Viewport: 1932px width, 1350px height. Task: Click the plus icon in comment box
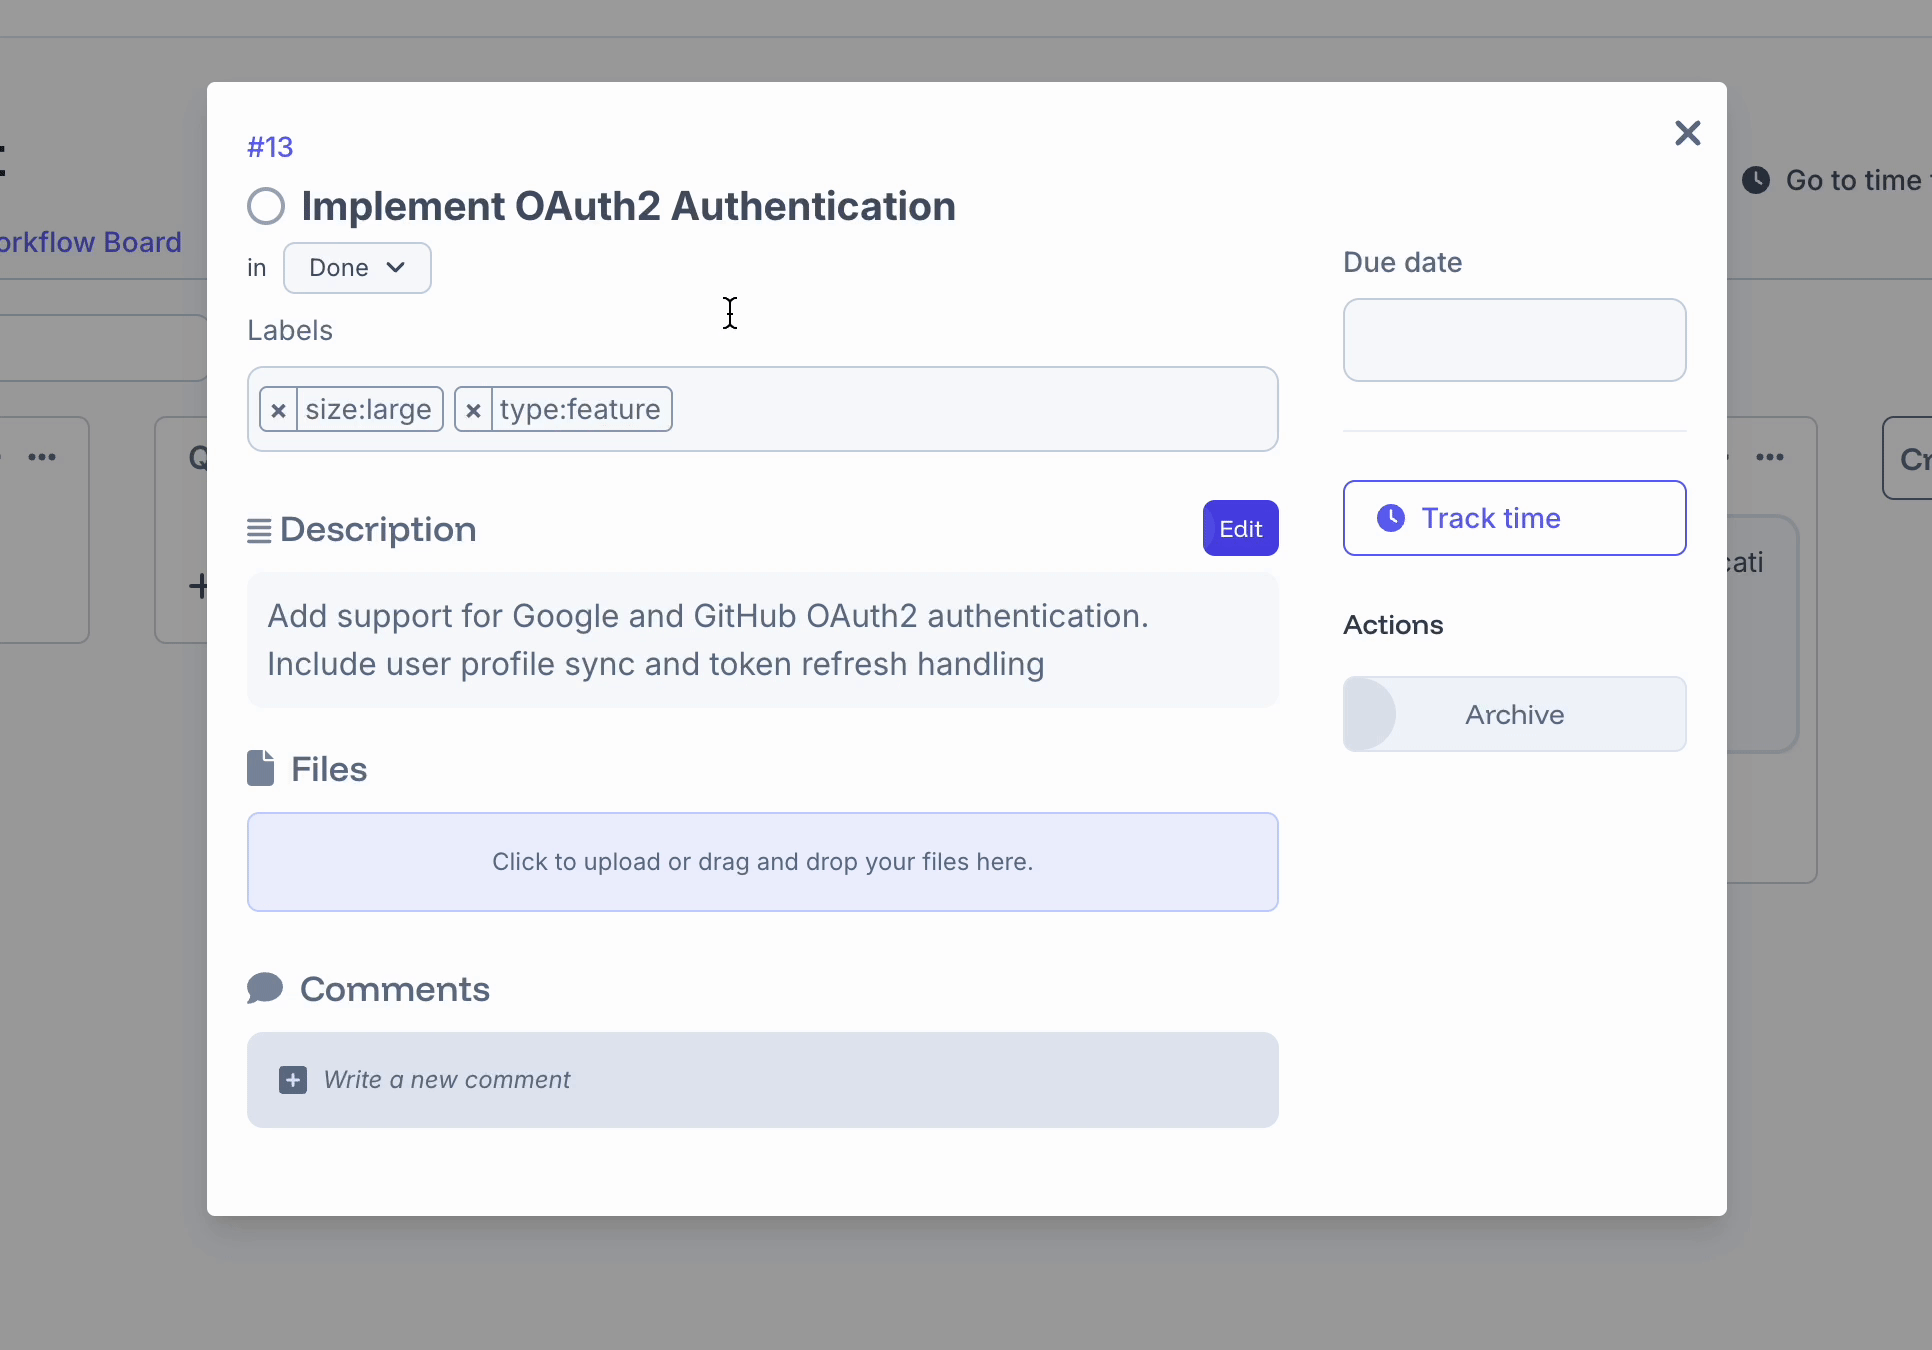(293, 1080)
